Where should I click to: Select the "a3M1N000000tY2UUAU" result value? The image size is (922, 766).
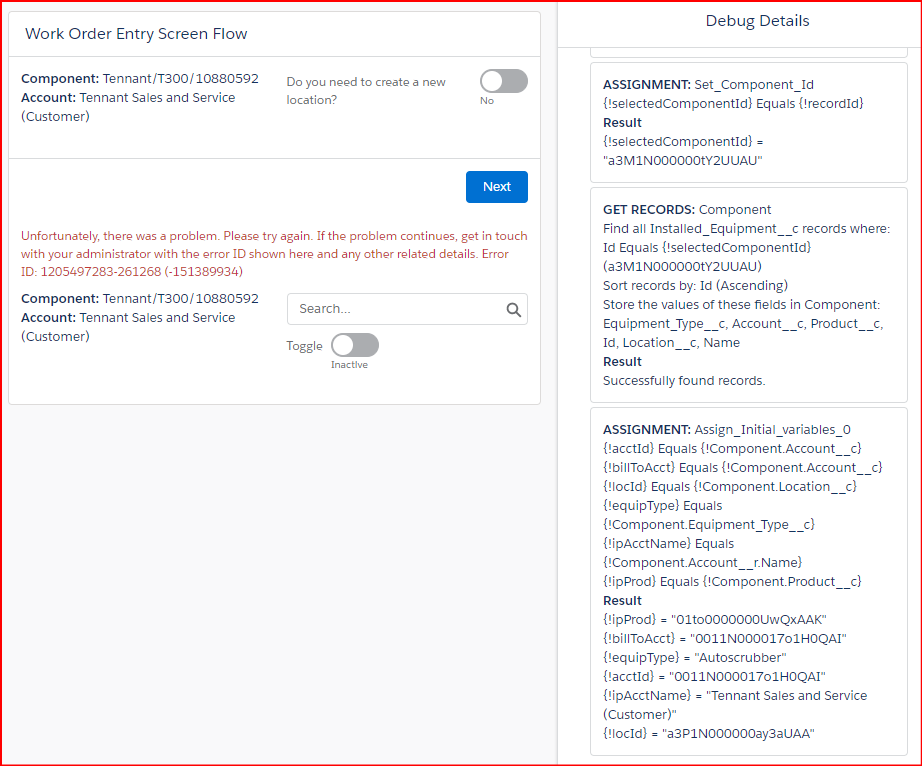click(x=683, y=160)
